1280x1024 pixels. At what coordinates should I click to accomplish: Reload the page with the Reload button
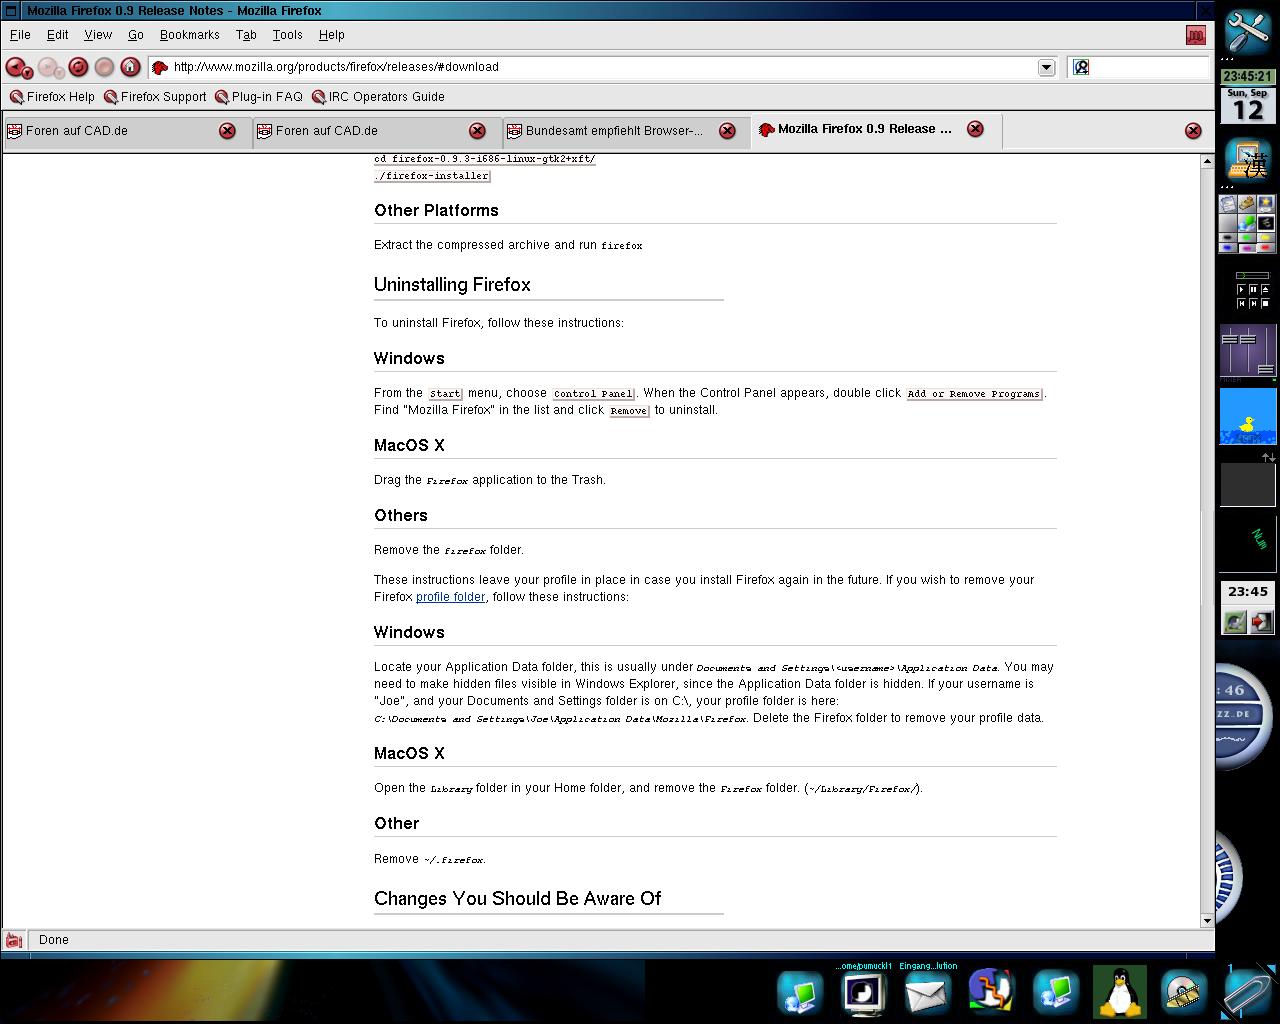tap(78, 67)
